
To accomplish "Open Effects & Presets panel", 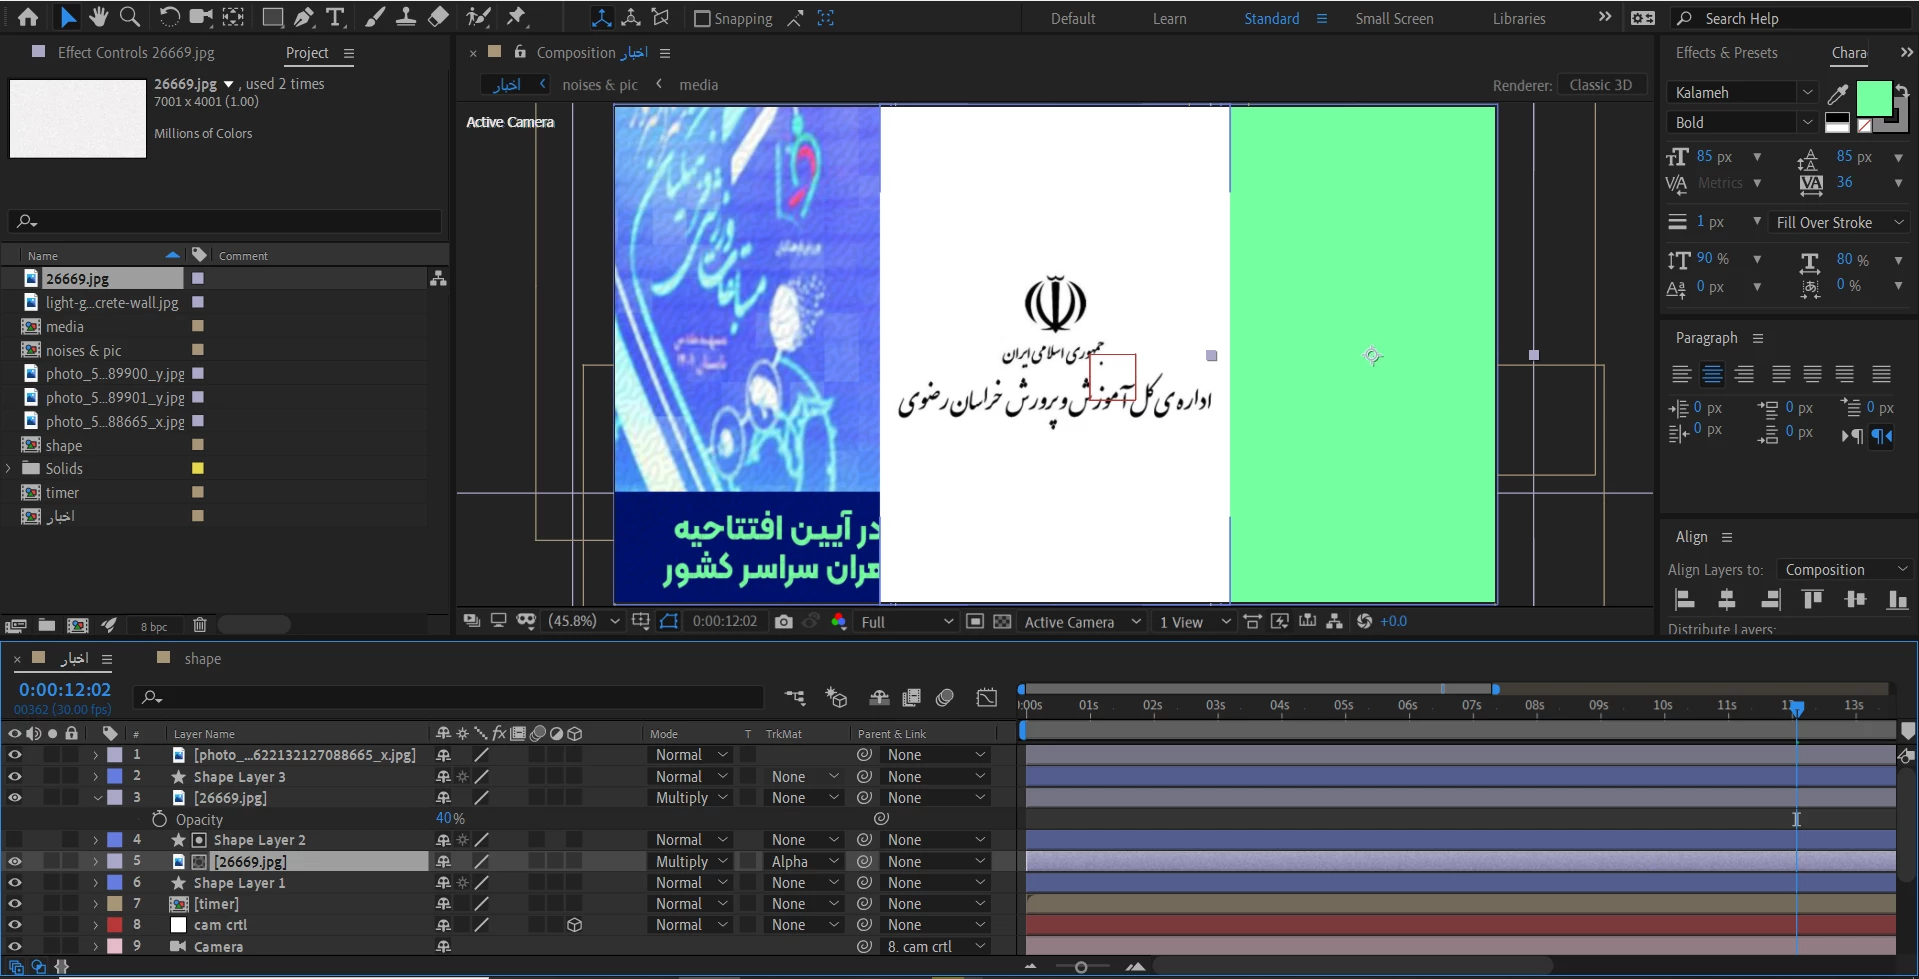I will (x=1726, y=52).
